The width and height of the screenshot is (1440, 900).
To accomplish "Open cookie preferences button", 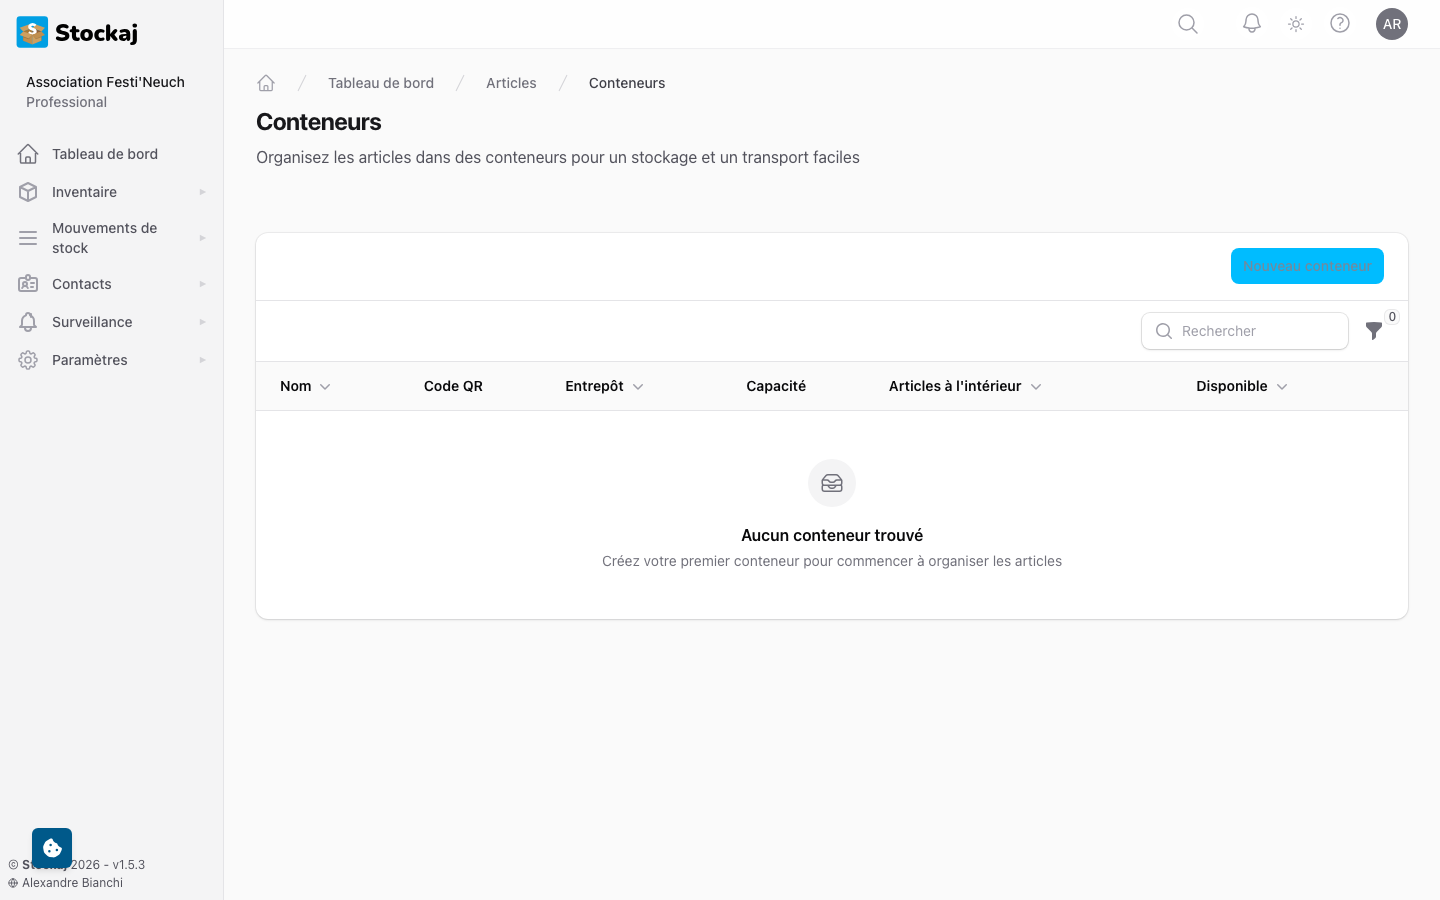I will 52,848.
